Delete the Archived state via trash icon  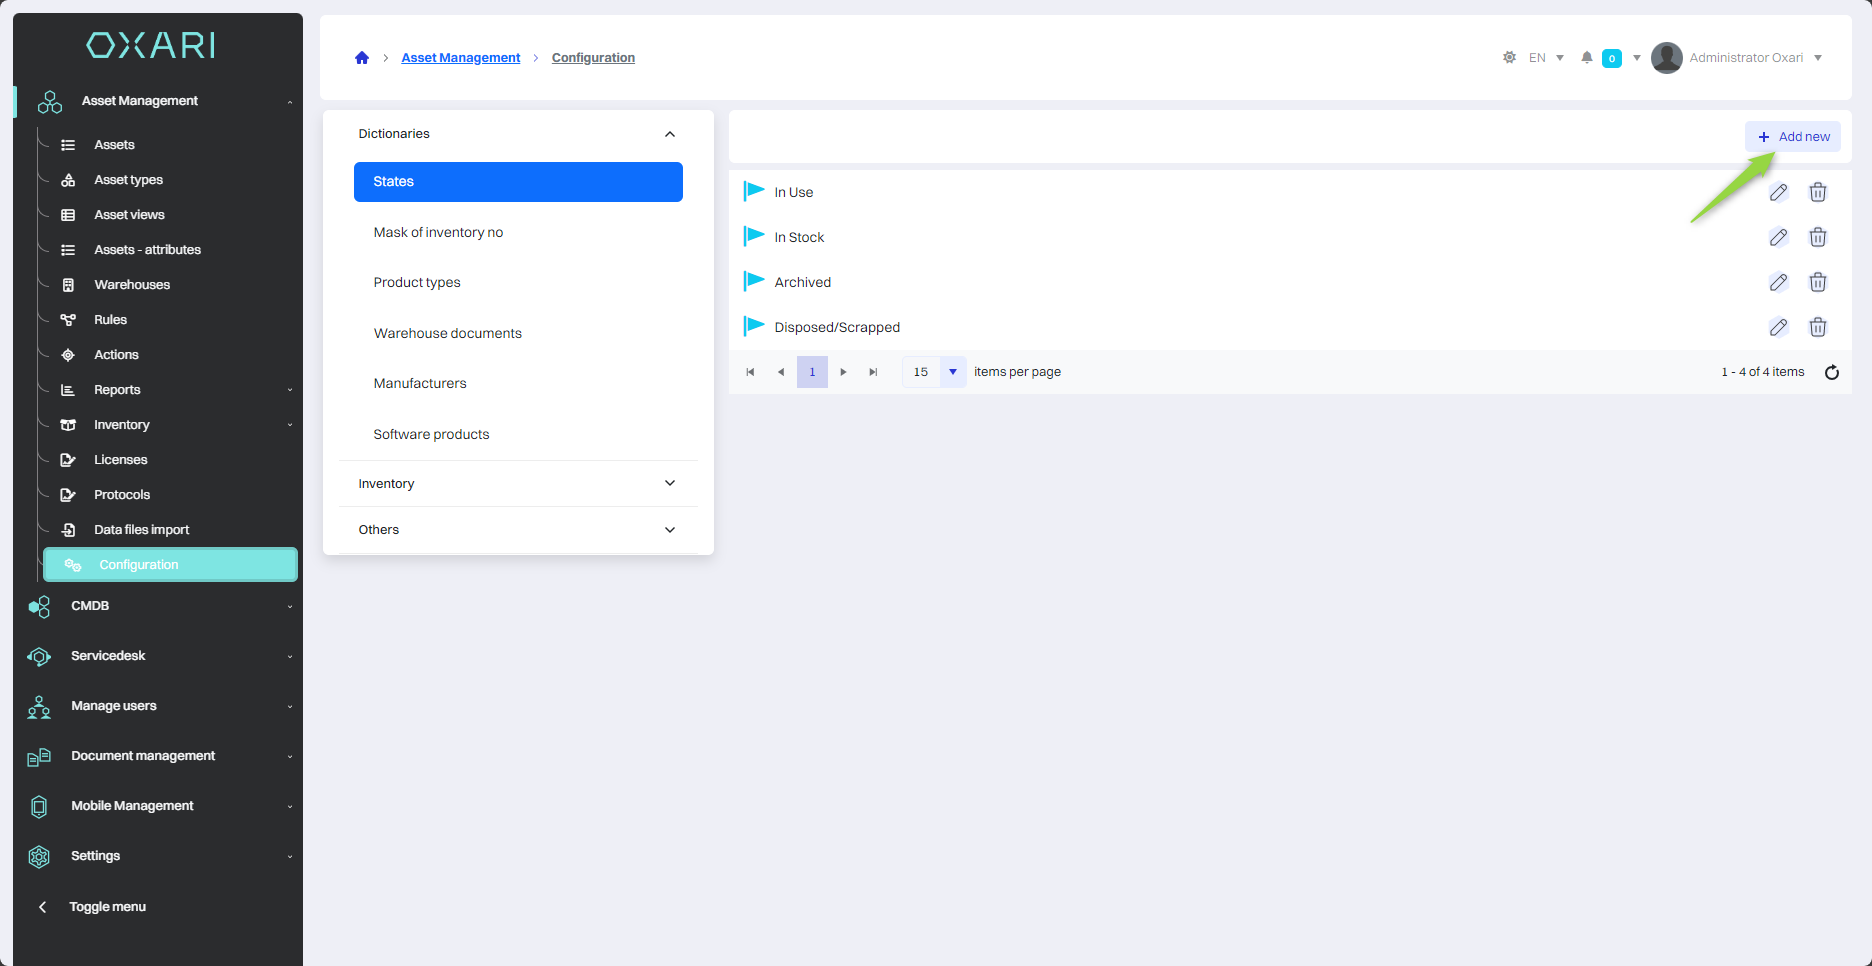click(1818, 282)
